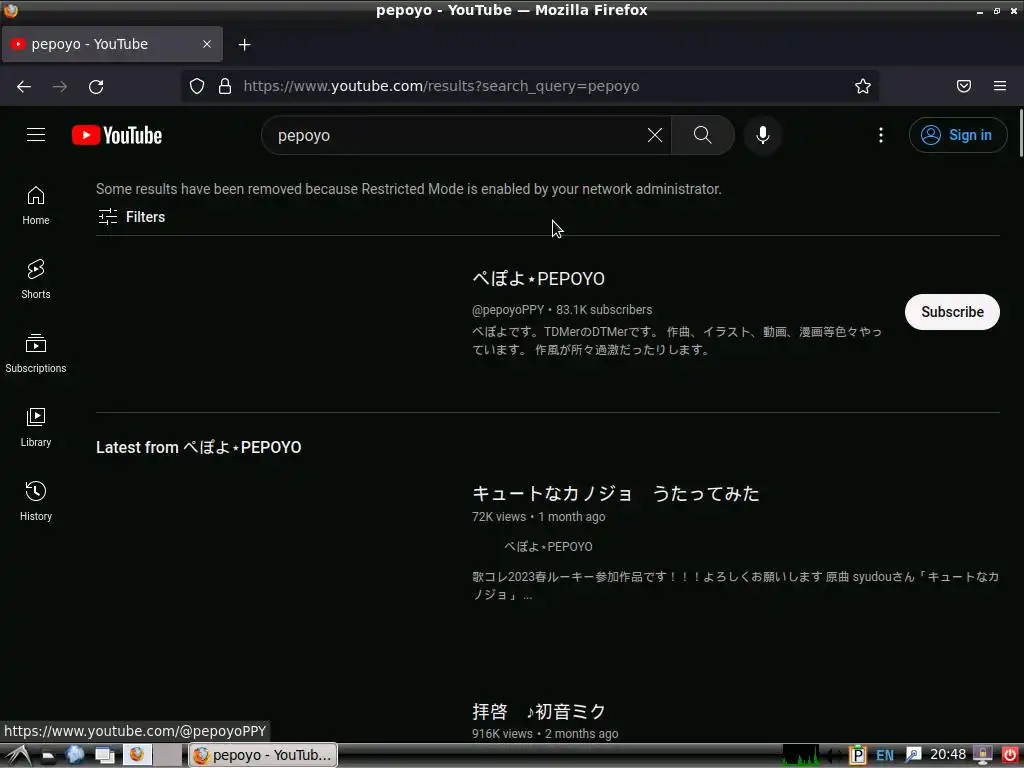Open a new Firefox tab

pyautogui.click(x=244, y=44)
